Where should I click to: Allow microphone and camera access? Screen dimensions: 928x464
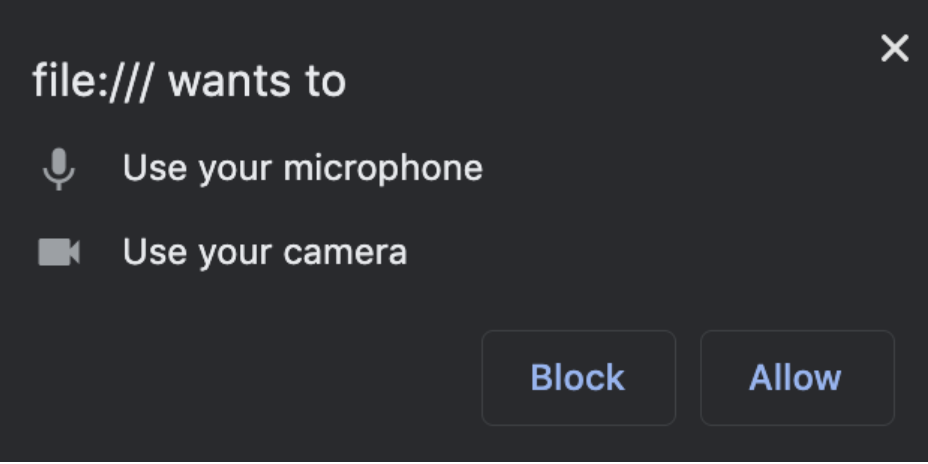(x=796, y=378)
